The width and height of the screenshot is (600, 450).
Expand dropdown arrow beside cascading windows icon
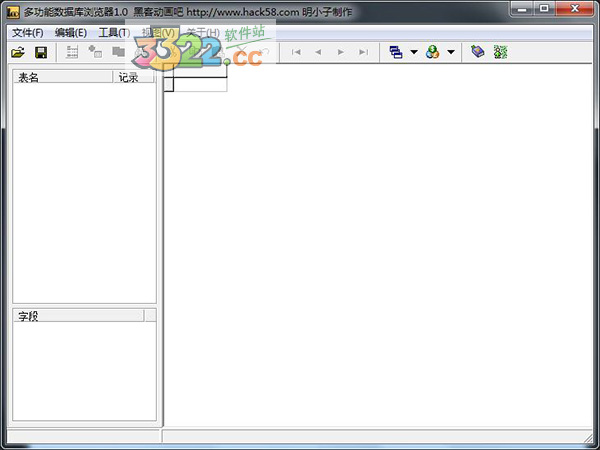click(x=413, y=52)
